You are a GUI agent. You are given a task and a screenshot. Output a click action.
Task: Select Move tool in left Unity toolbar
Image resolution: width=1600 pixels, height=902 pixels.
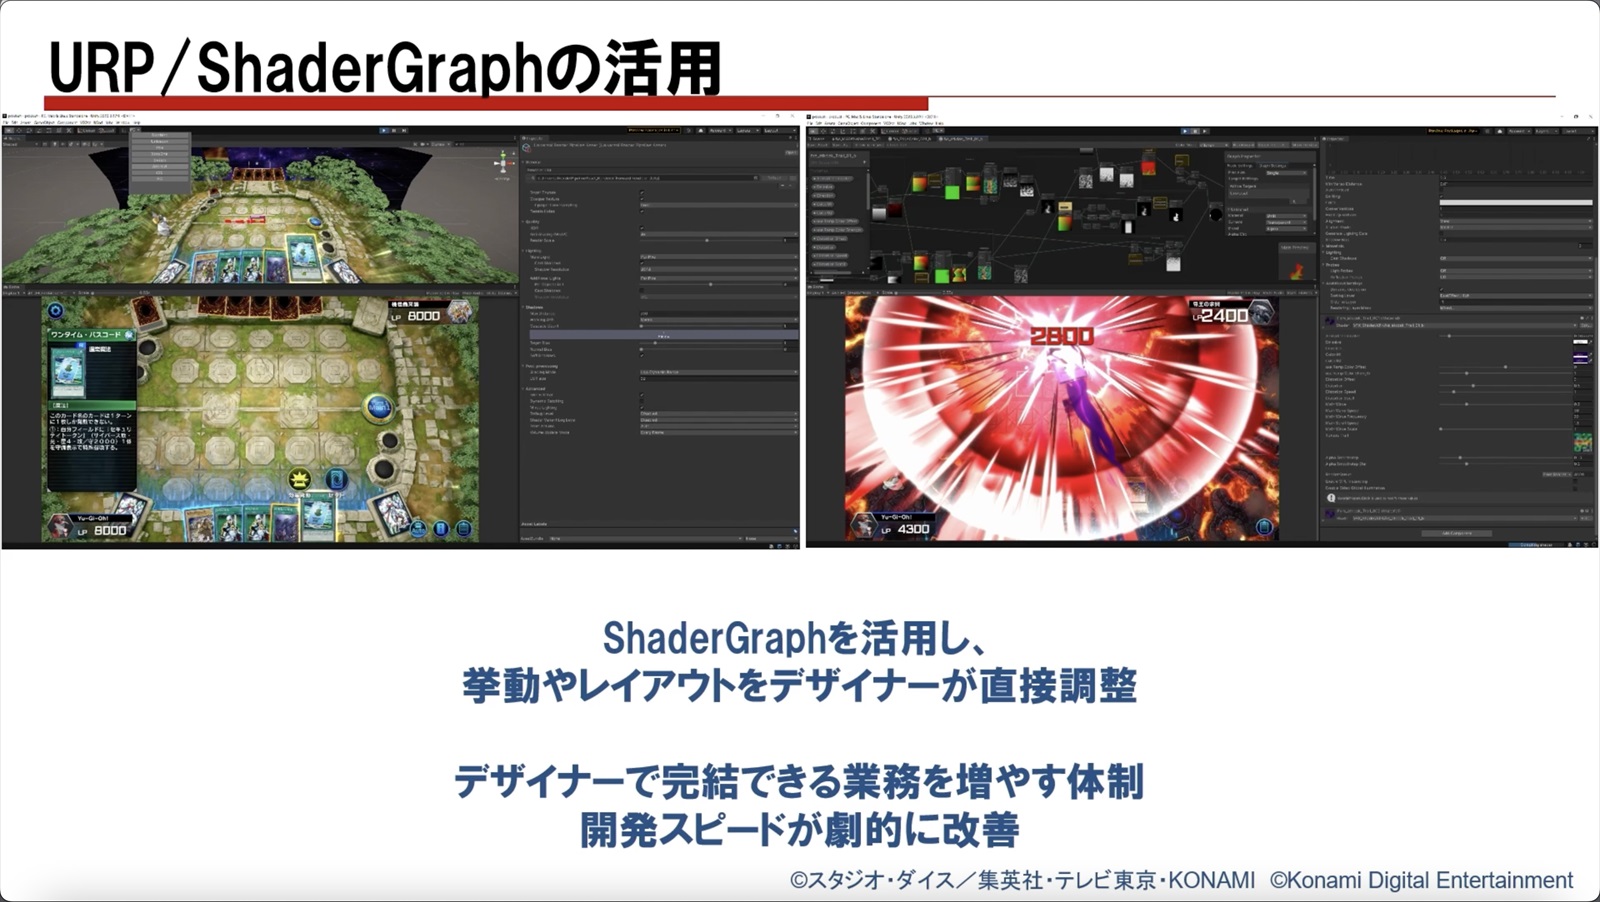(19, 130)
